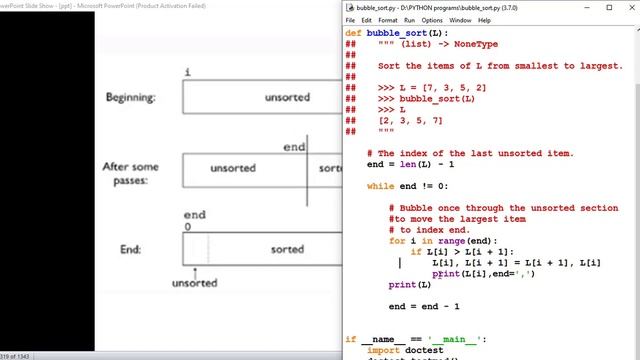
Task: Click the IDLE editor vertical scrollbar
Action: click(637, 192)
